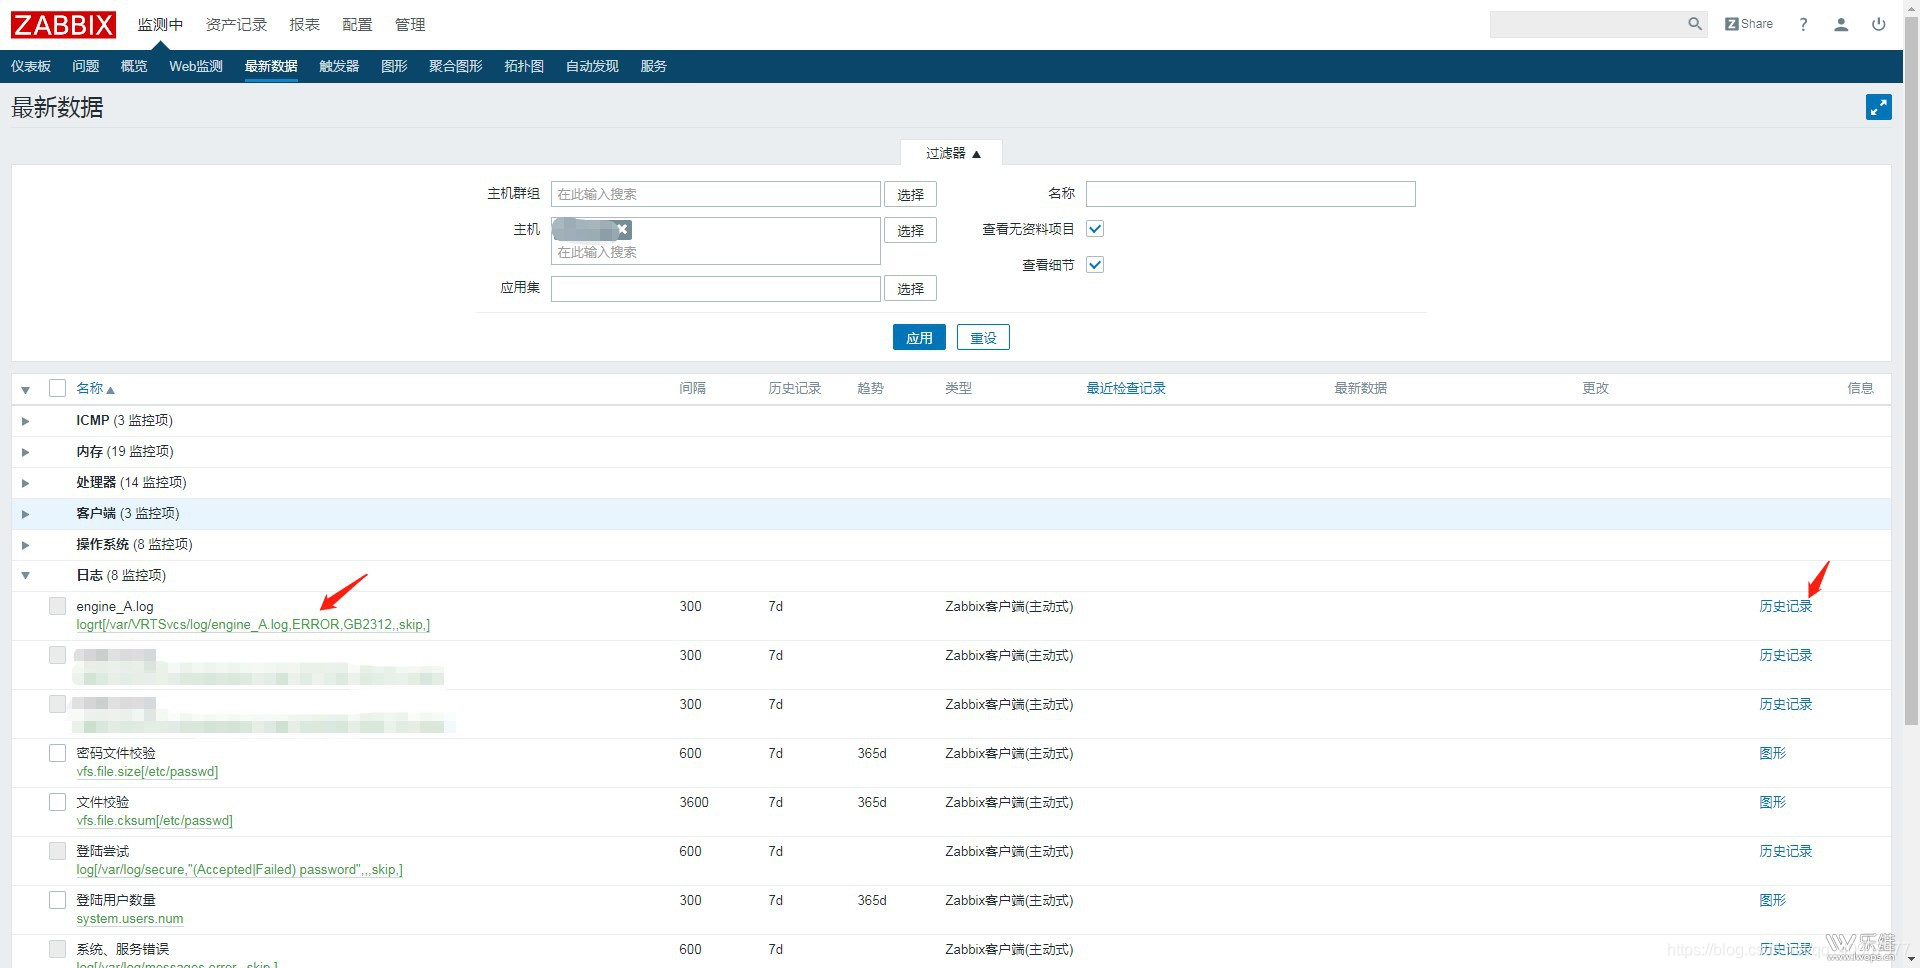
Task: Click the 名称 filter input field
Action: pos(1251,194)
